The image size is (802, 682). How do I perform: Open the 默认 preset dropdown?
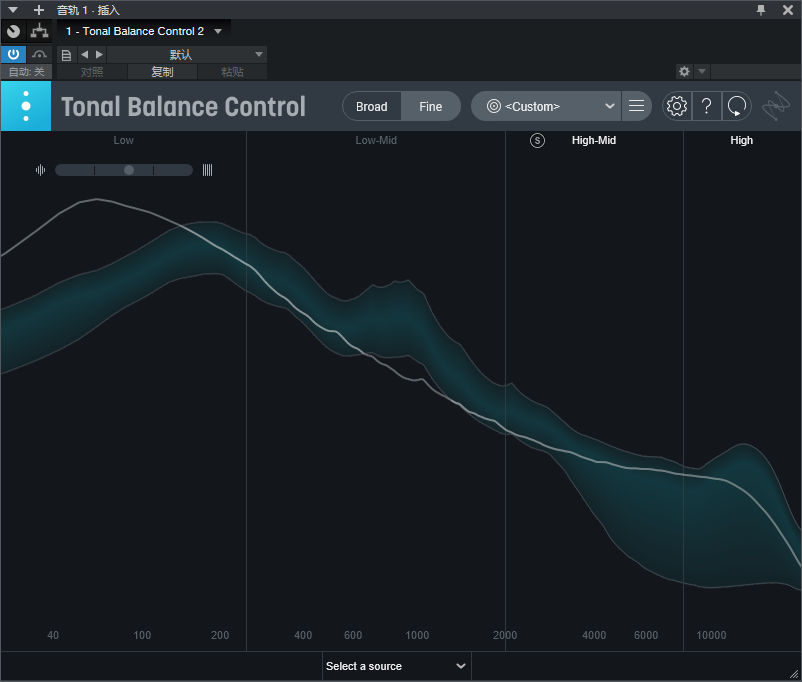coord(187,54)
